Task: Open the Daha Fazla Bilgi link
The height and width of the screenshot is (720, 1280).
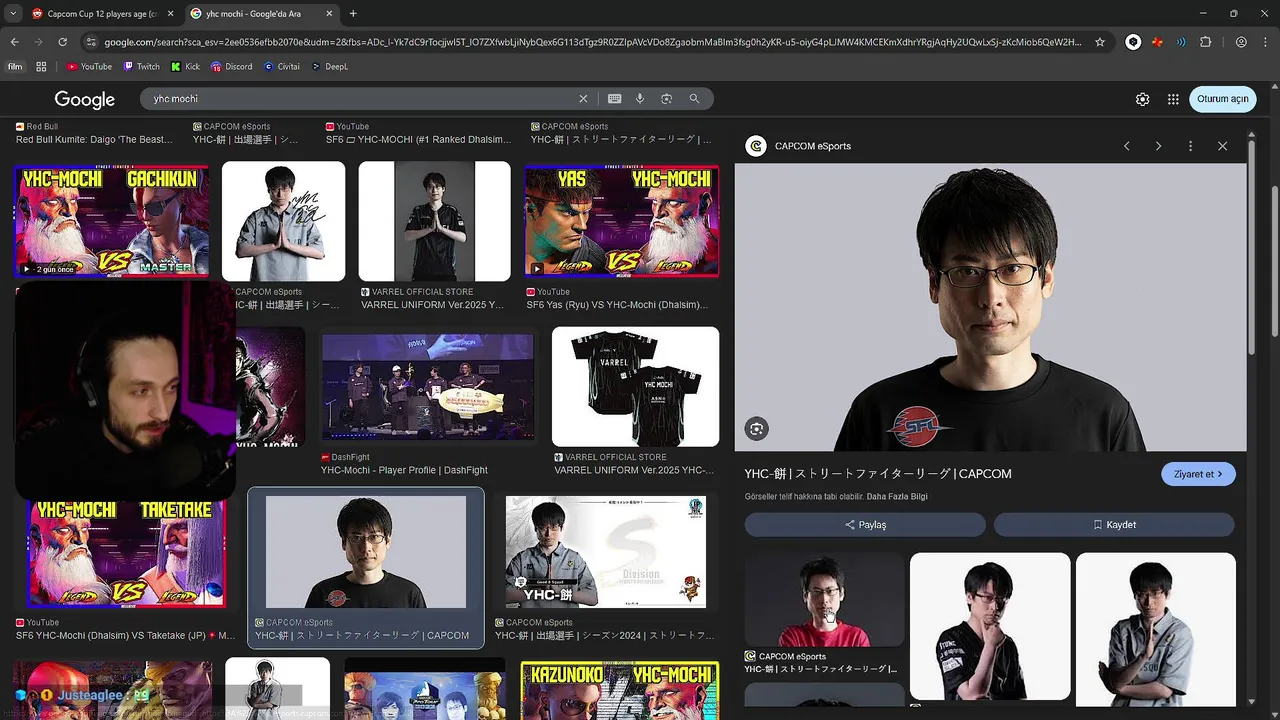Action: tap(898, 497)
